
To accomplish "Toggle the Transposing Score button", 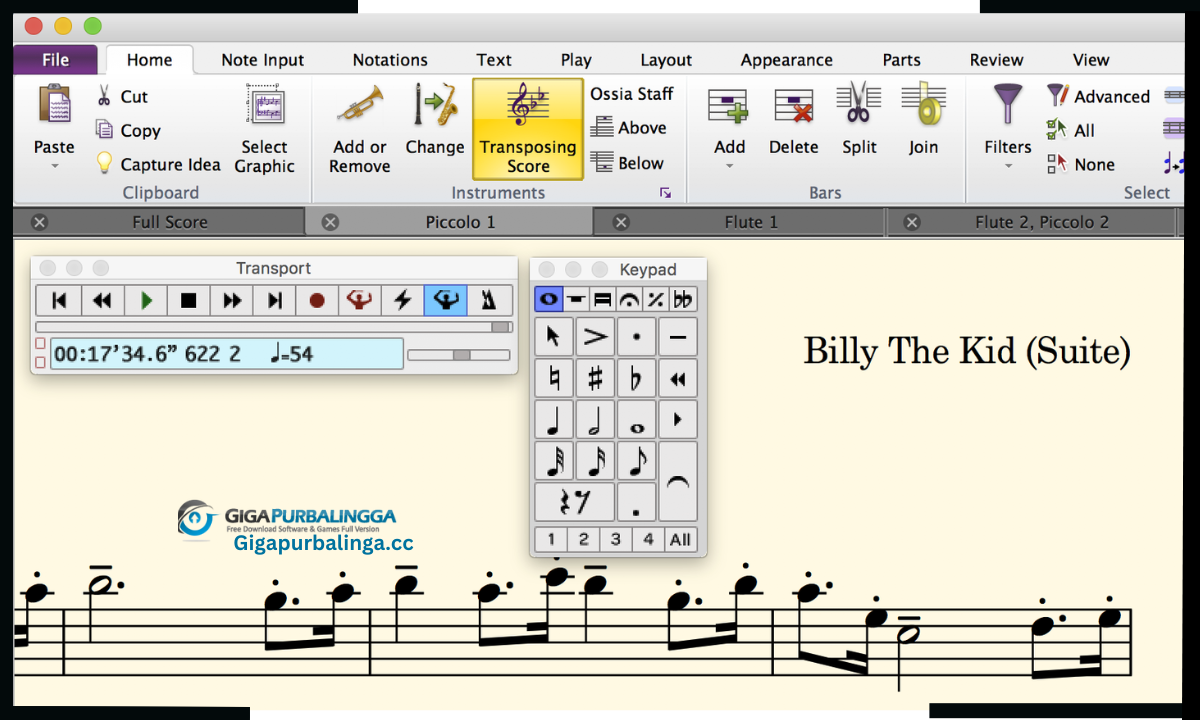I will click(528, 129).
